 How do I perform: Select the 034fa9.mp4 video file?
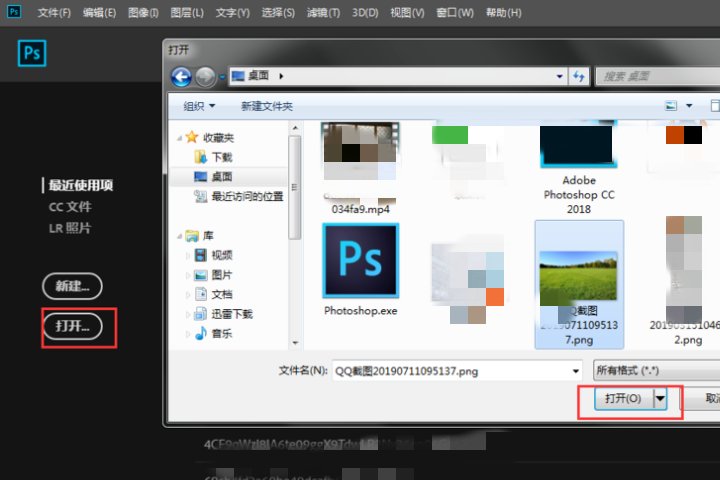pyautogui.click(x=360, y=169)
